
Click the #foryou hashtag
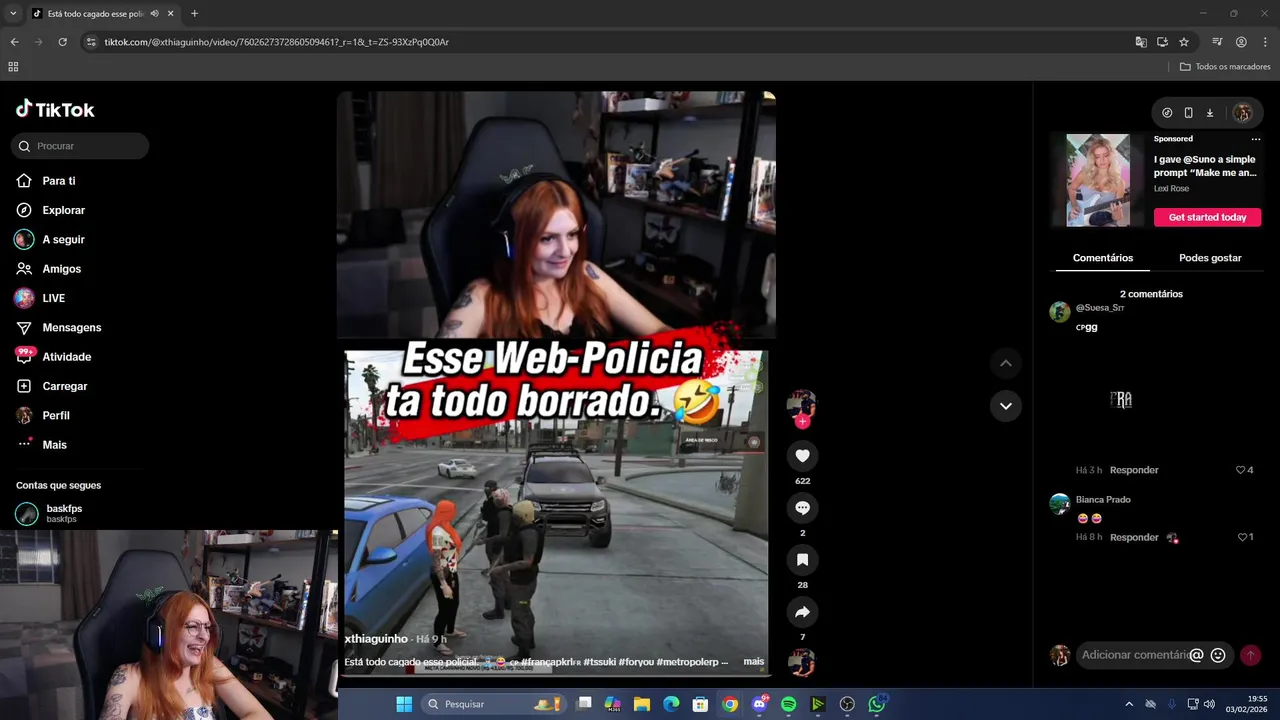coord(636,662)
